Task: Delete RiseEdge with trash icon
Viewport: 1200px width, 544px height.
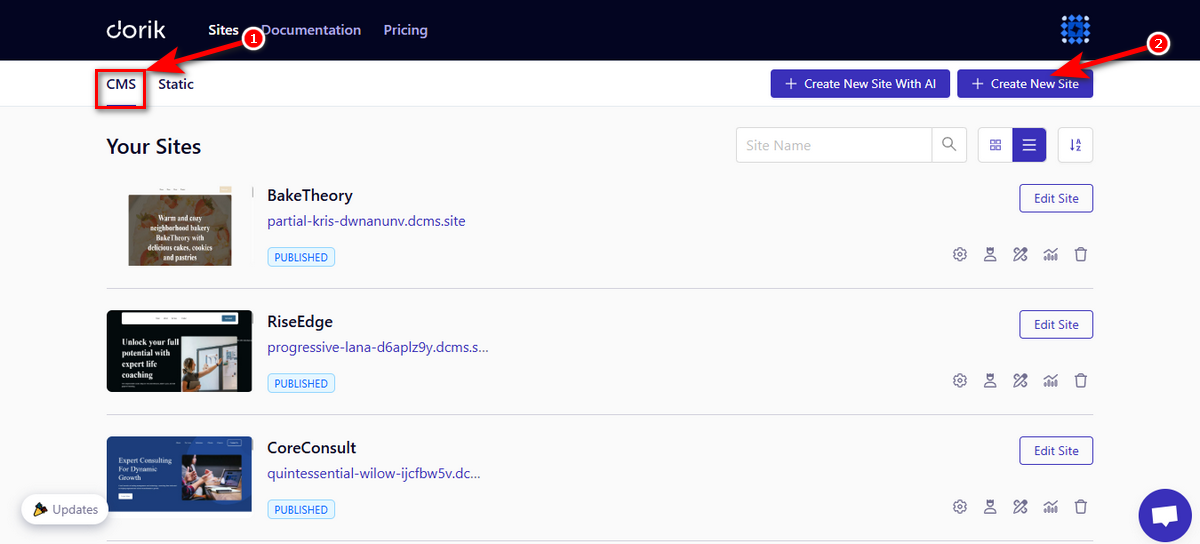Action: [x=1080, y=380]
